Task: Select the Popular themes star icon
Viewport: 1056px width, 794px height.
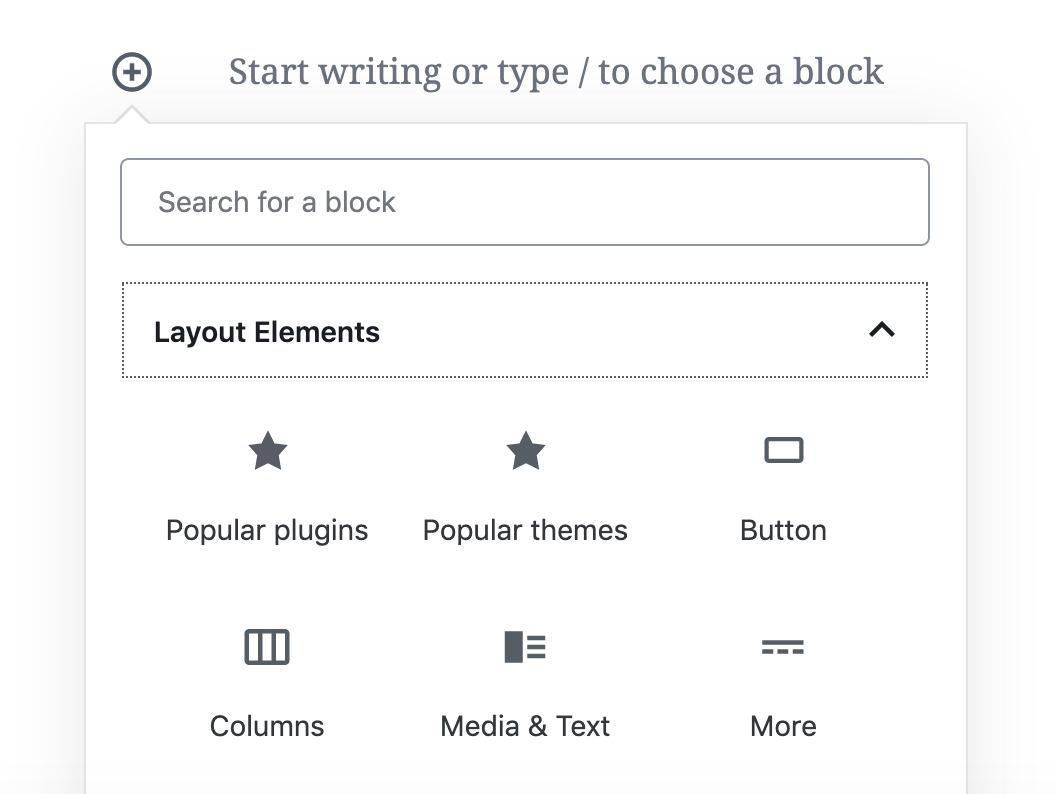Action: coord(525,451)
